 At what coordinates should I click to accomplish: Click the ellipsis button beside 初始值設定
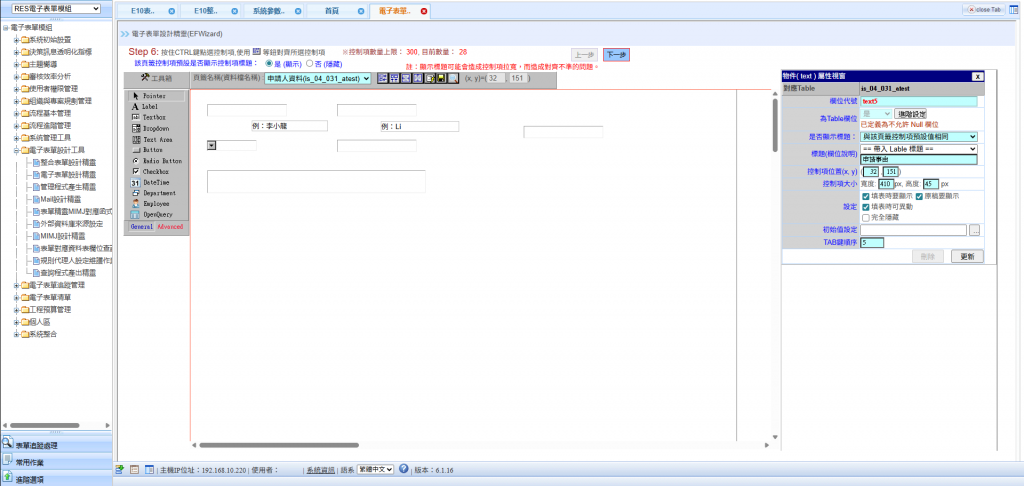coord(975,230)
